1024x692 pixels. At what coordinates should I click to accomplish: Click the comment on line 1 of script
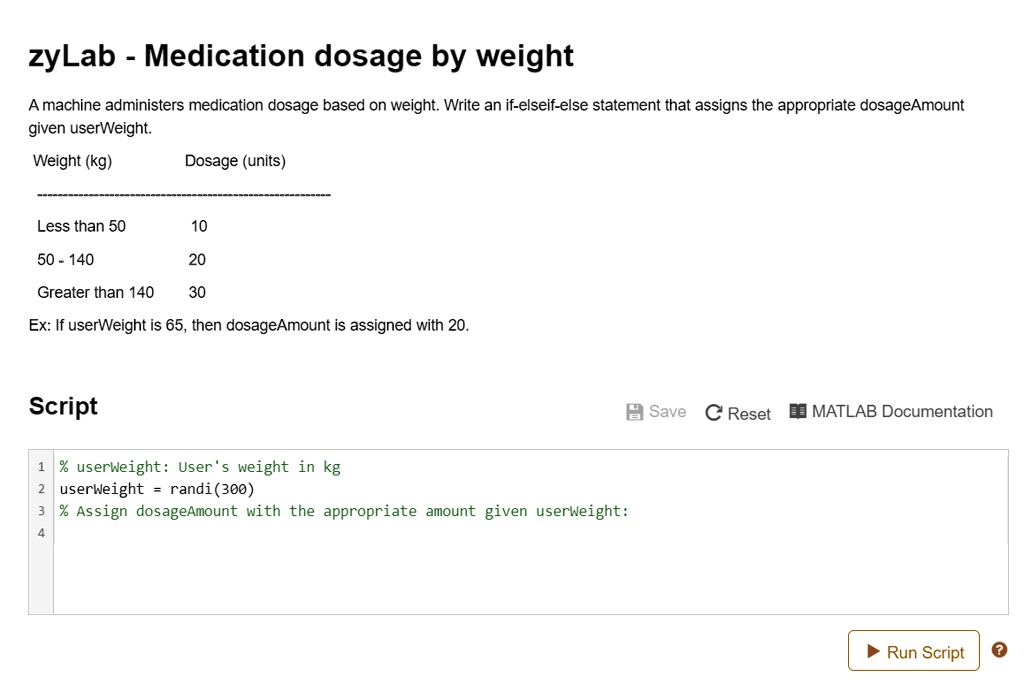click(x=200, y=467)
